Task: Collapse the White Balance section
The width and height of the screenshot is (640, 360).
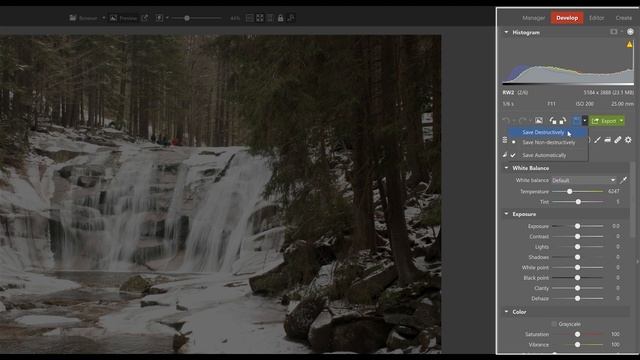Action: pos(506,168)
